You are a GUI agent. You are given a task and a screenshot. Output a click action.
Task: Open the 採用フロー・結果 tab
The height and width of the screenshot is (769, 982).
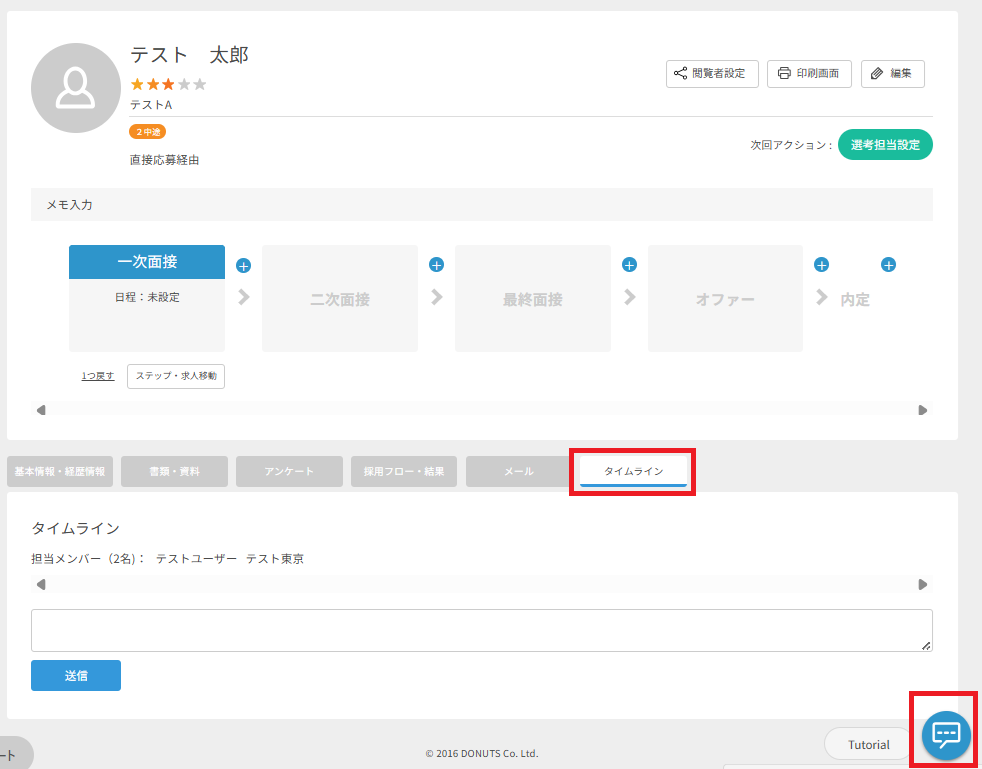tap(404, 471)
